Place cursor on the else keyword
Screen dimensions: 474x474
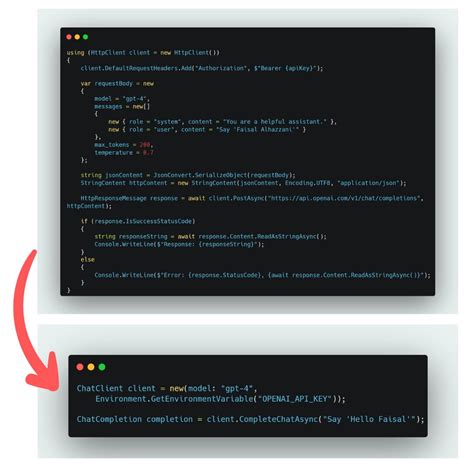(x=88, y=259)
